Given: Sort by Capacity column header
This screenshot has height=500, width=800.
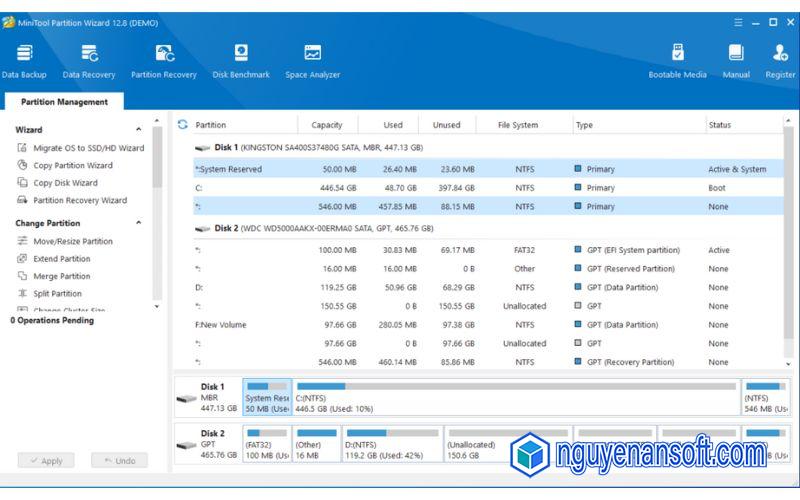Looking at the screenshot, I should (x=327, y=124).
